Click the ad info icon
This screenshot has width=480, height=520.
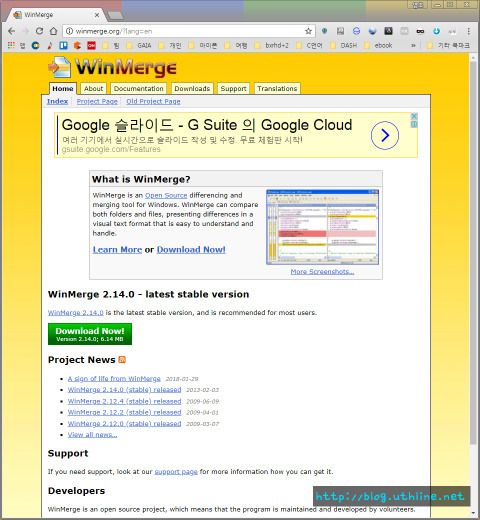(x=414, y=124)
